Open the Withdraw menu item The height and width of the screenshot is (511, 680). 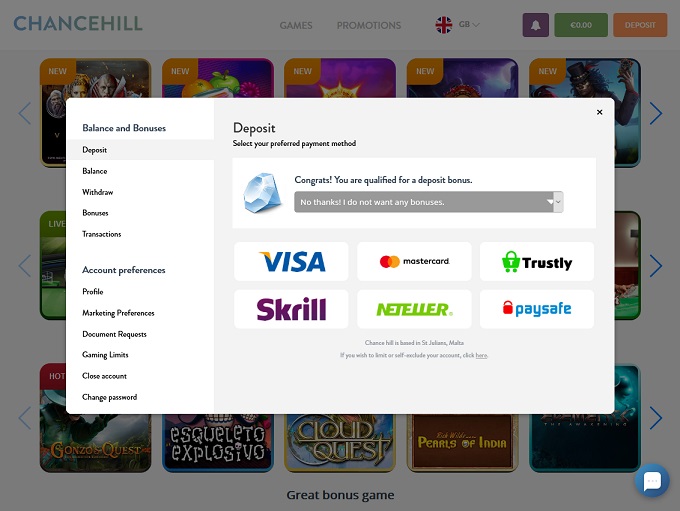tap(98, 192)
